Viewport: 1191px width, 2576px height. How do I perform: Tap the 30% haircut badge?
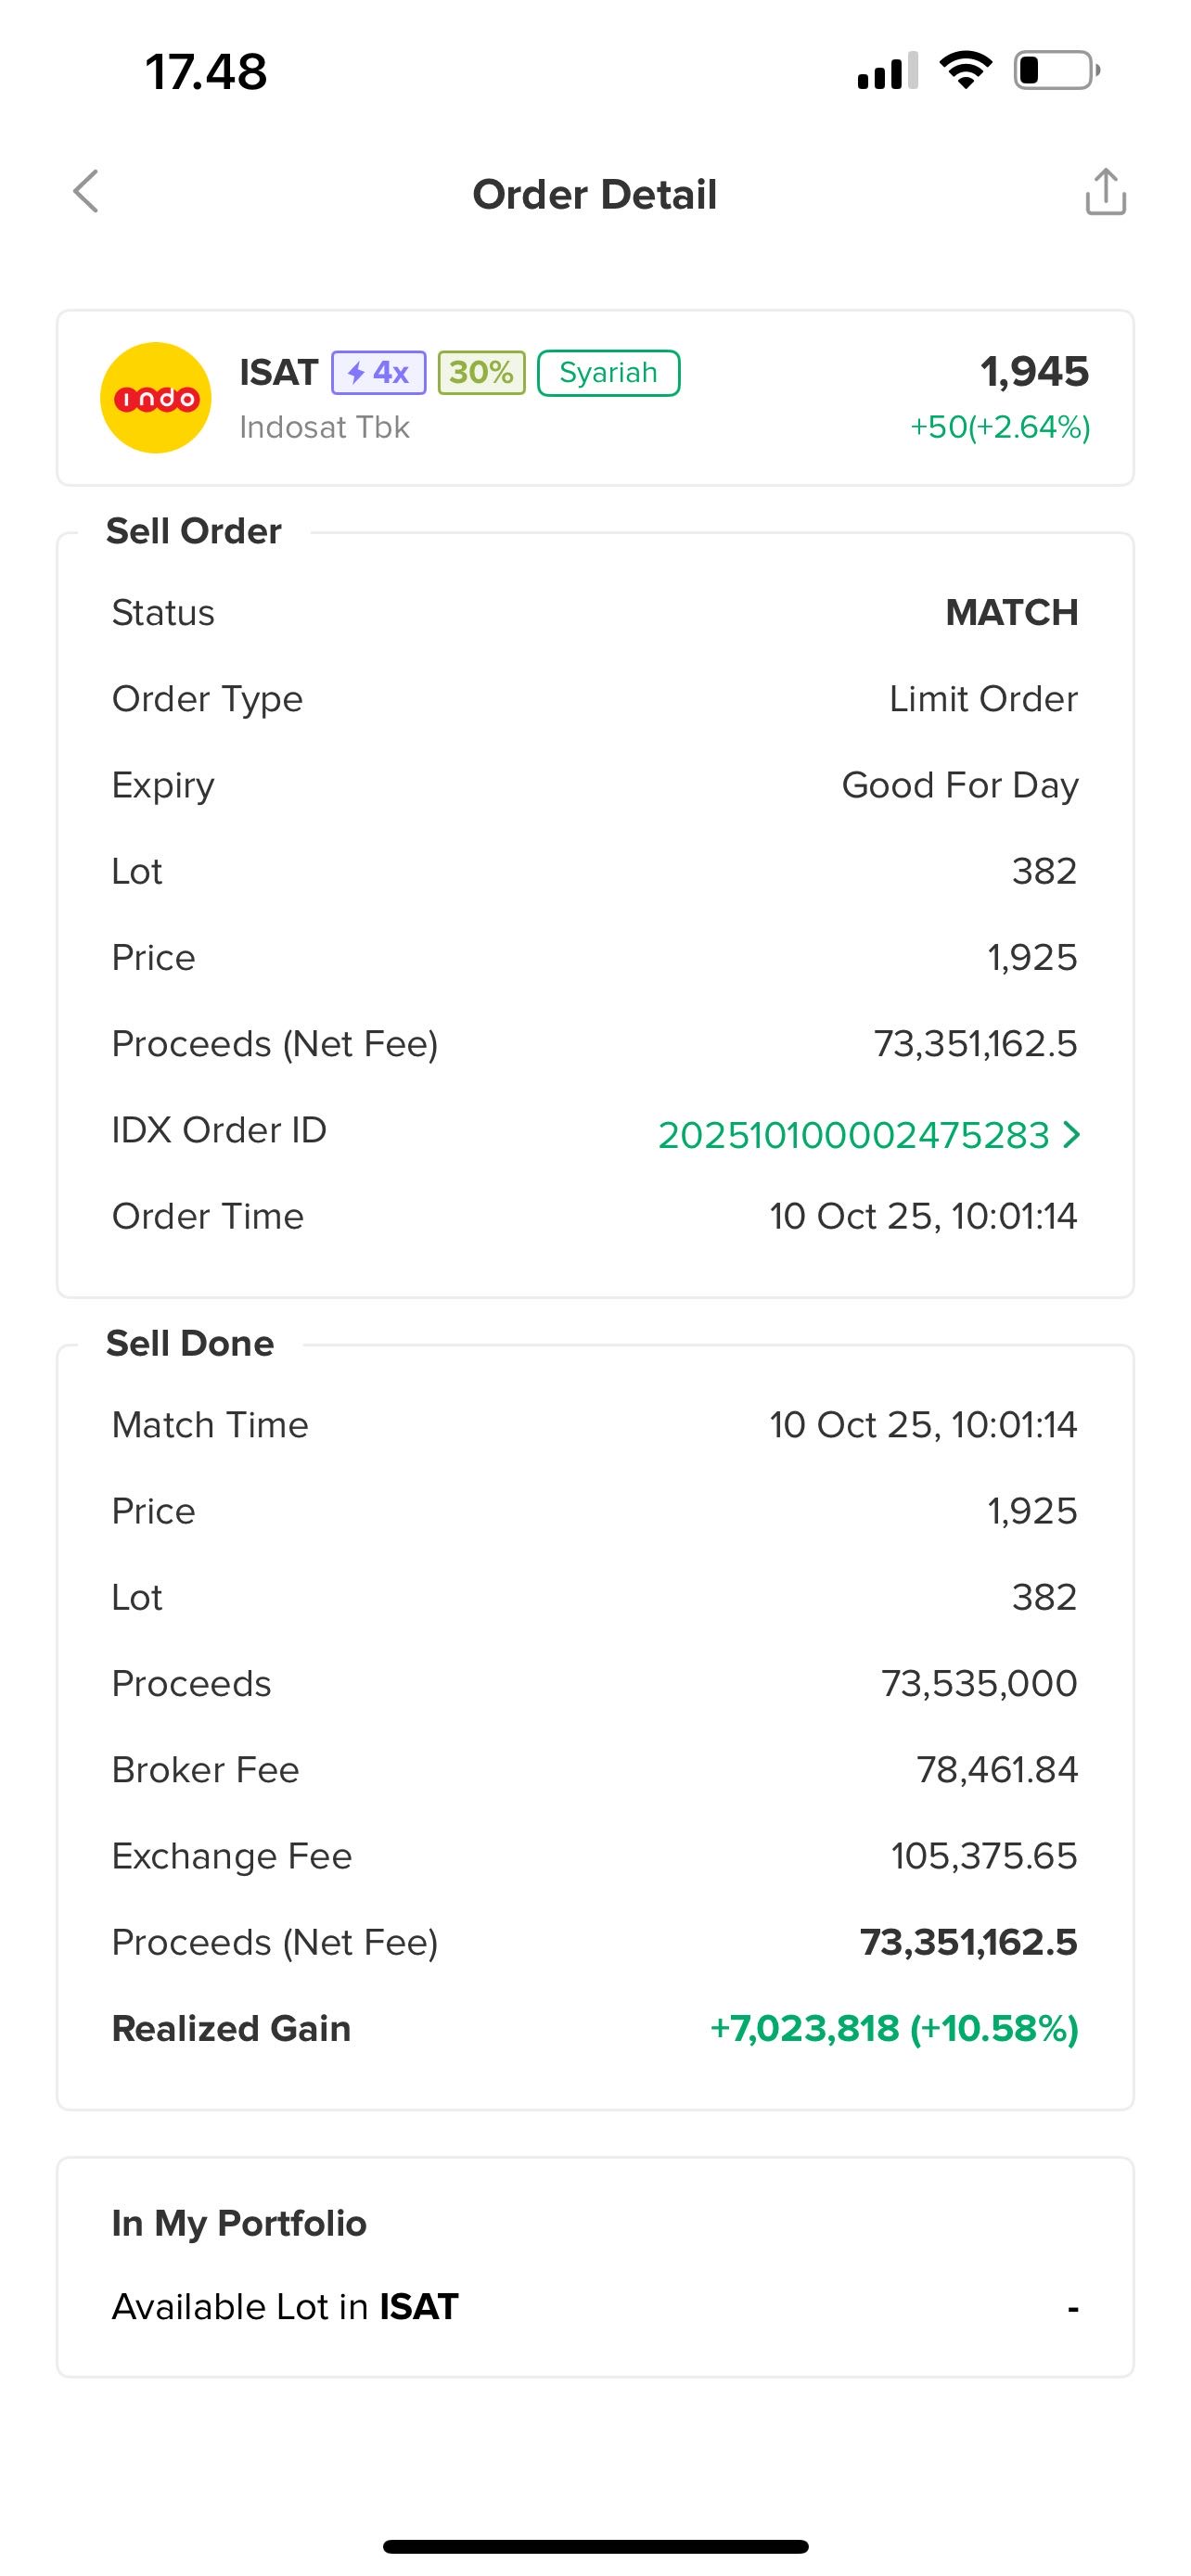point(481,373)
